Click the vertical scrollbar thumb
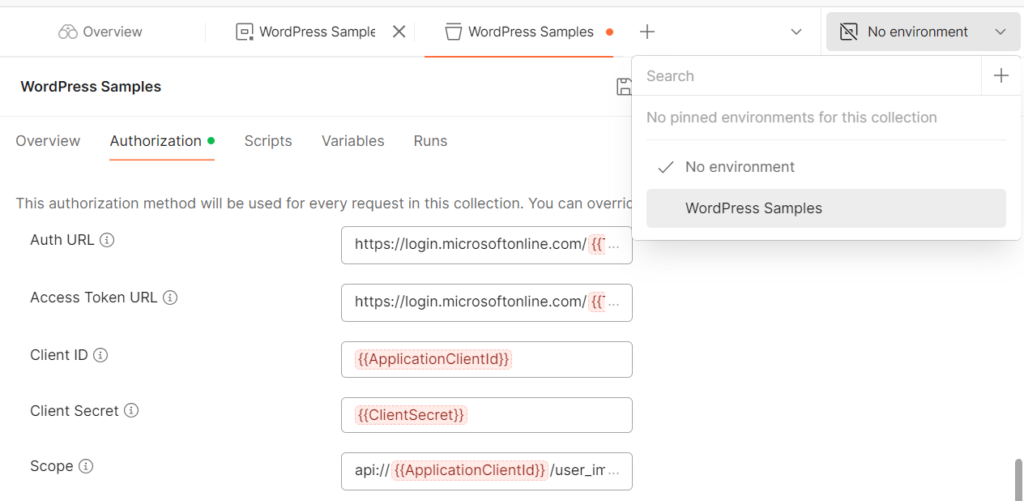Viewport: 1024px width, 501px height. point(1017,479)
